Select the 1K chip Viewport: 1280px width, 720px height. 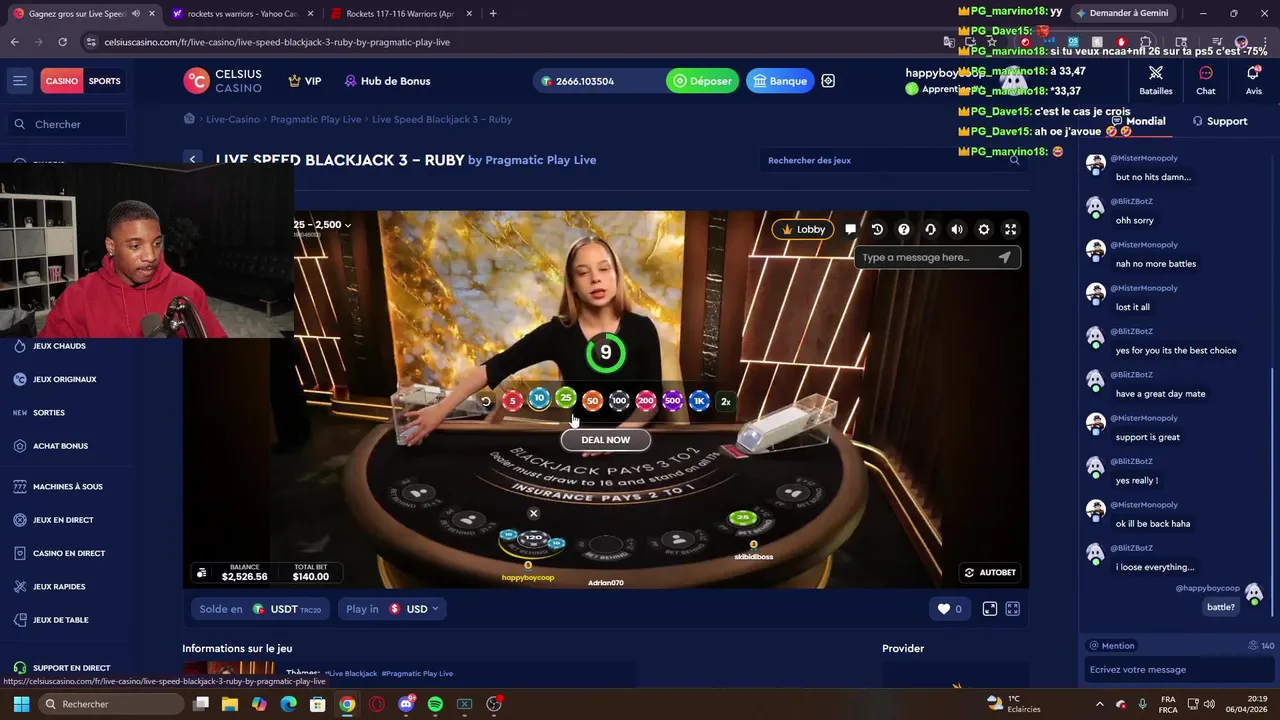[x=699, y=401]
